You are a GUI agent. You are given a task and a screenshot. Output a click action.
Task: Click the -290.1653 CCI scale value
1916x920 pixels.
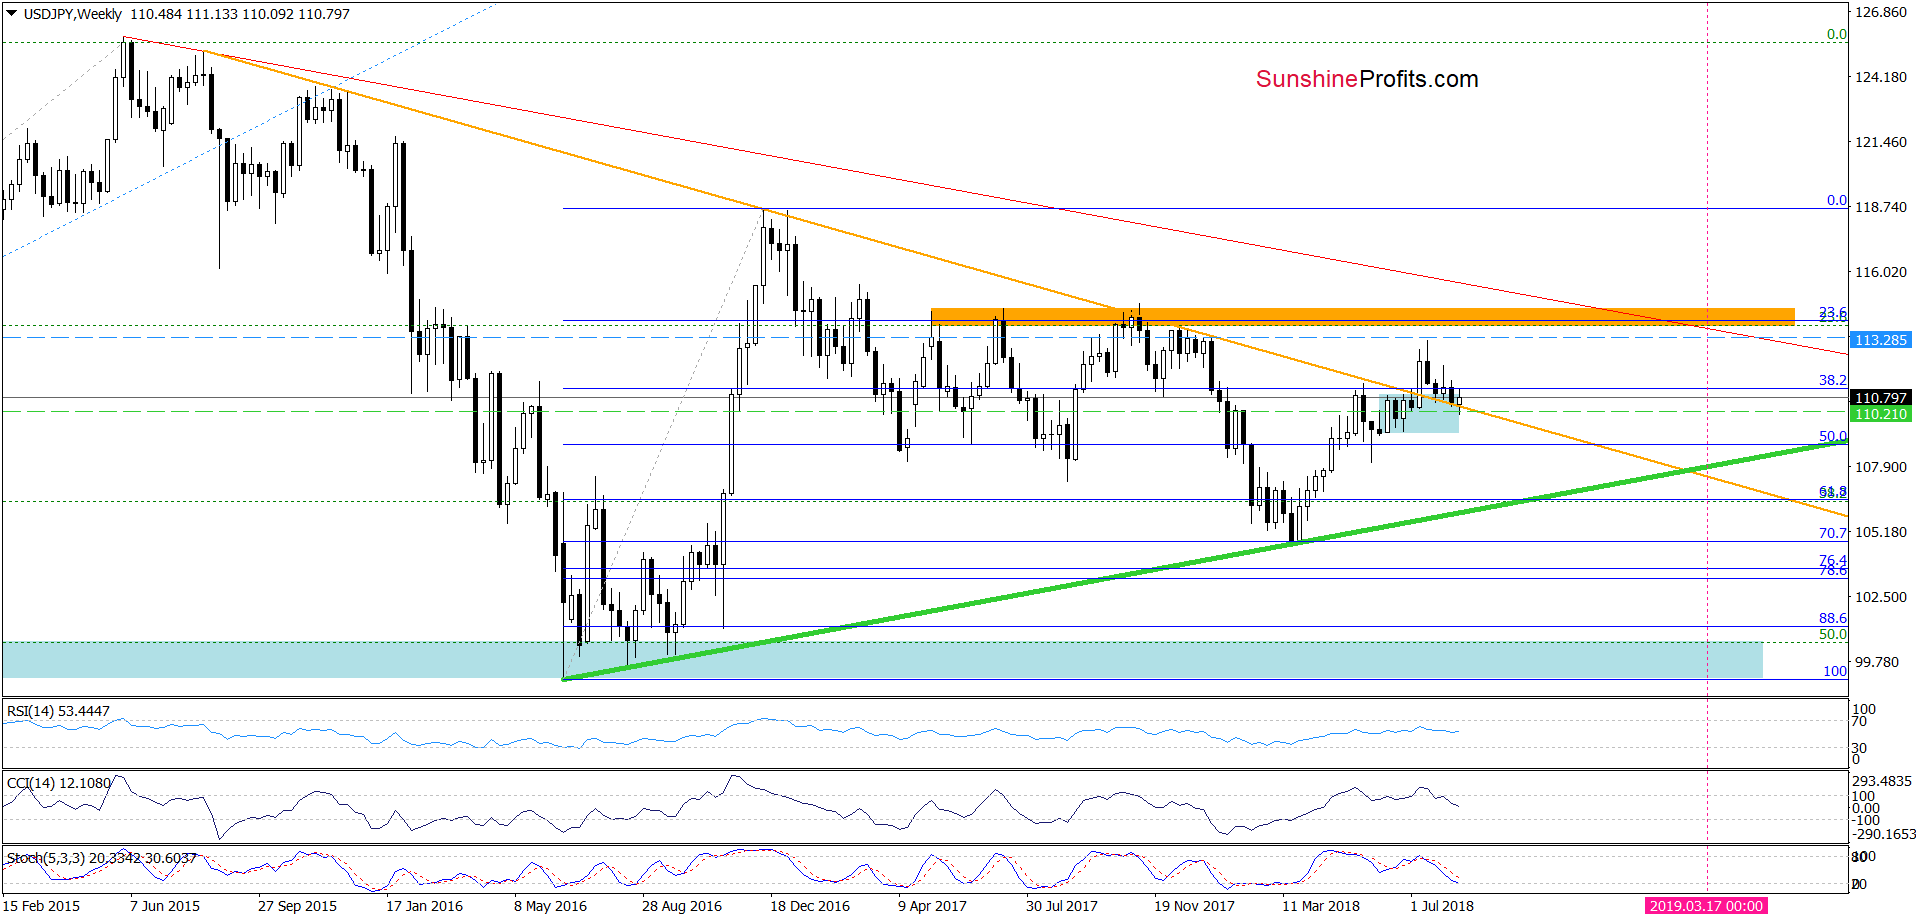tap(1884, 834)
